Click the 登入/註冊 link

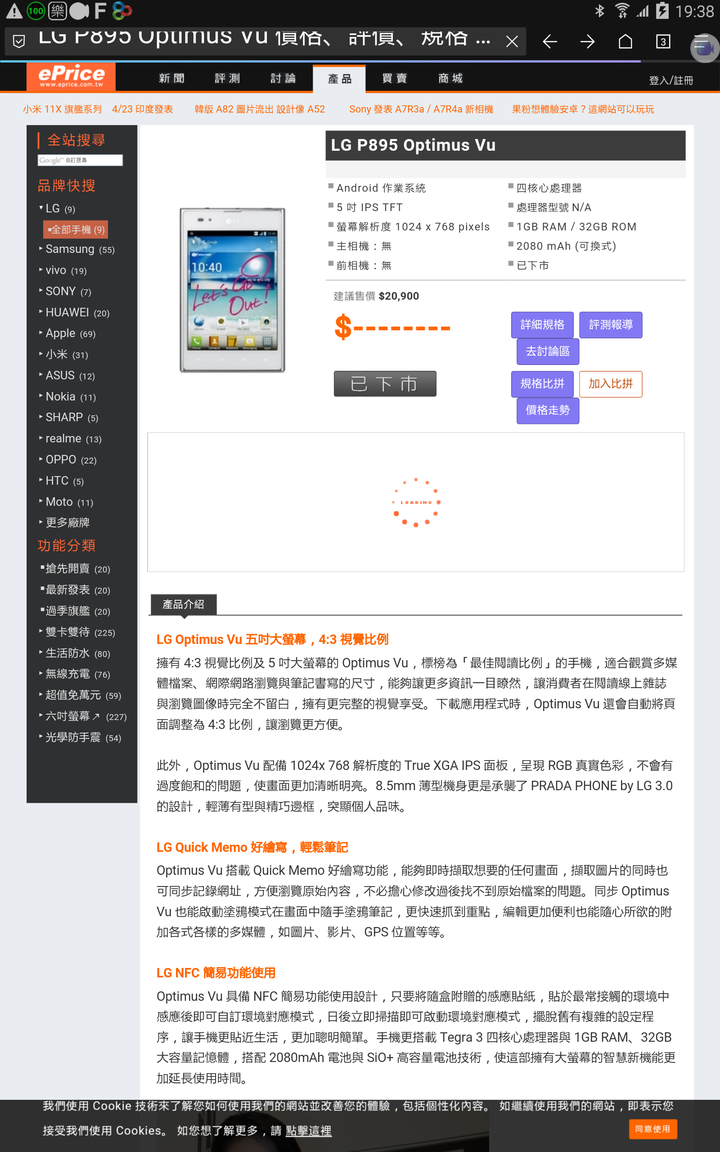(x=671, y=80)
